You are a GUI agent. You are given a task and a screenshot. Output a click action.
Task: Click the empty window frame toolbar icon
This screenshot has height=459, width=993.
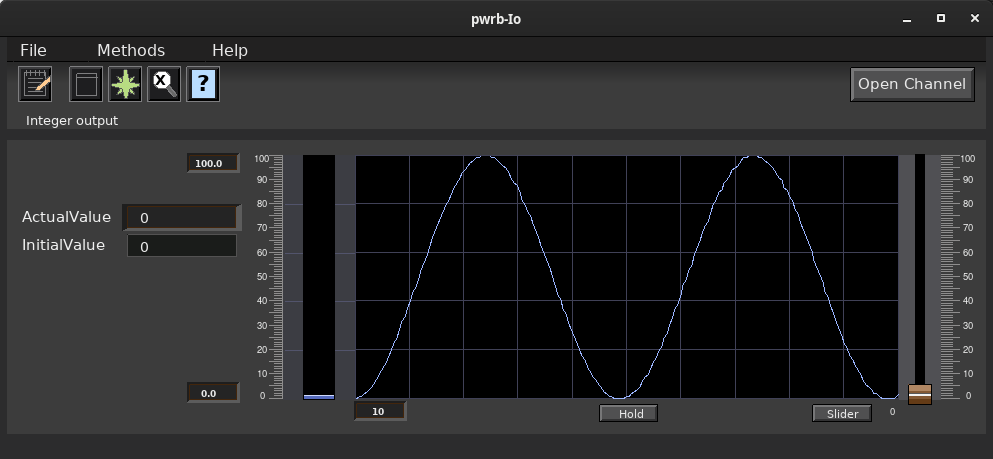[86, 84]
